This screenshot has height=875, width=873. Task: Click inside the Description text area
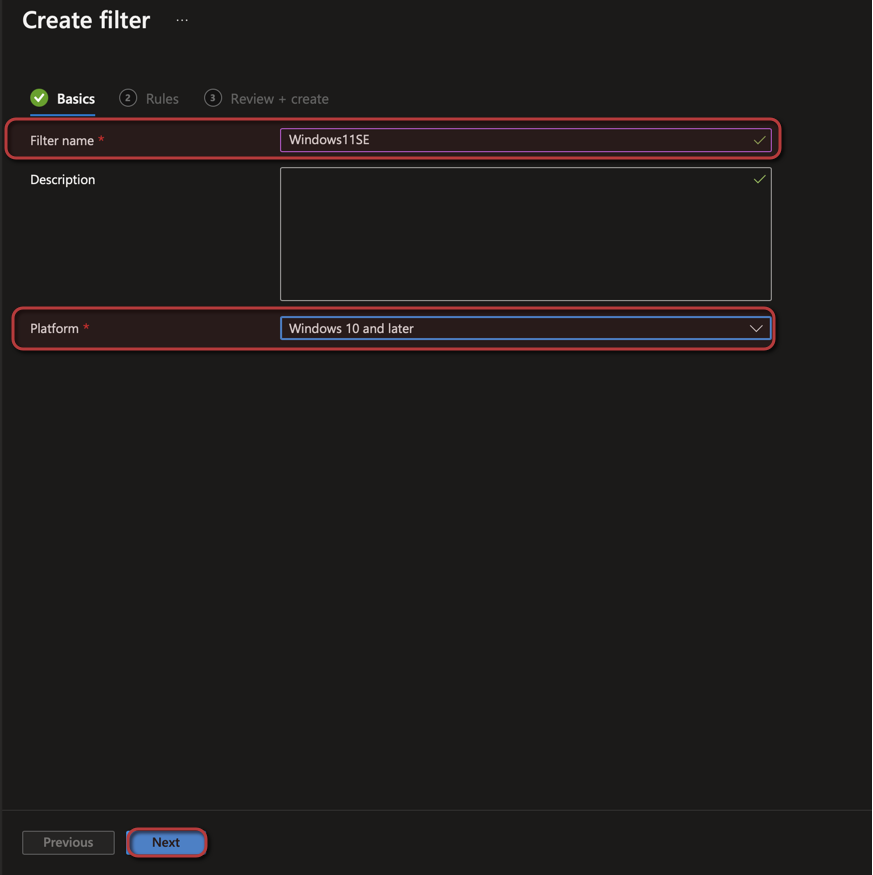click(x=525, y=240)
